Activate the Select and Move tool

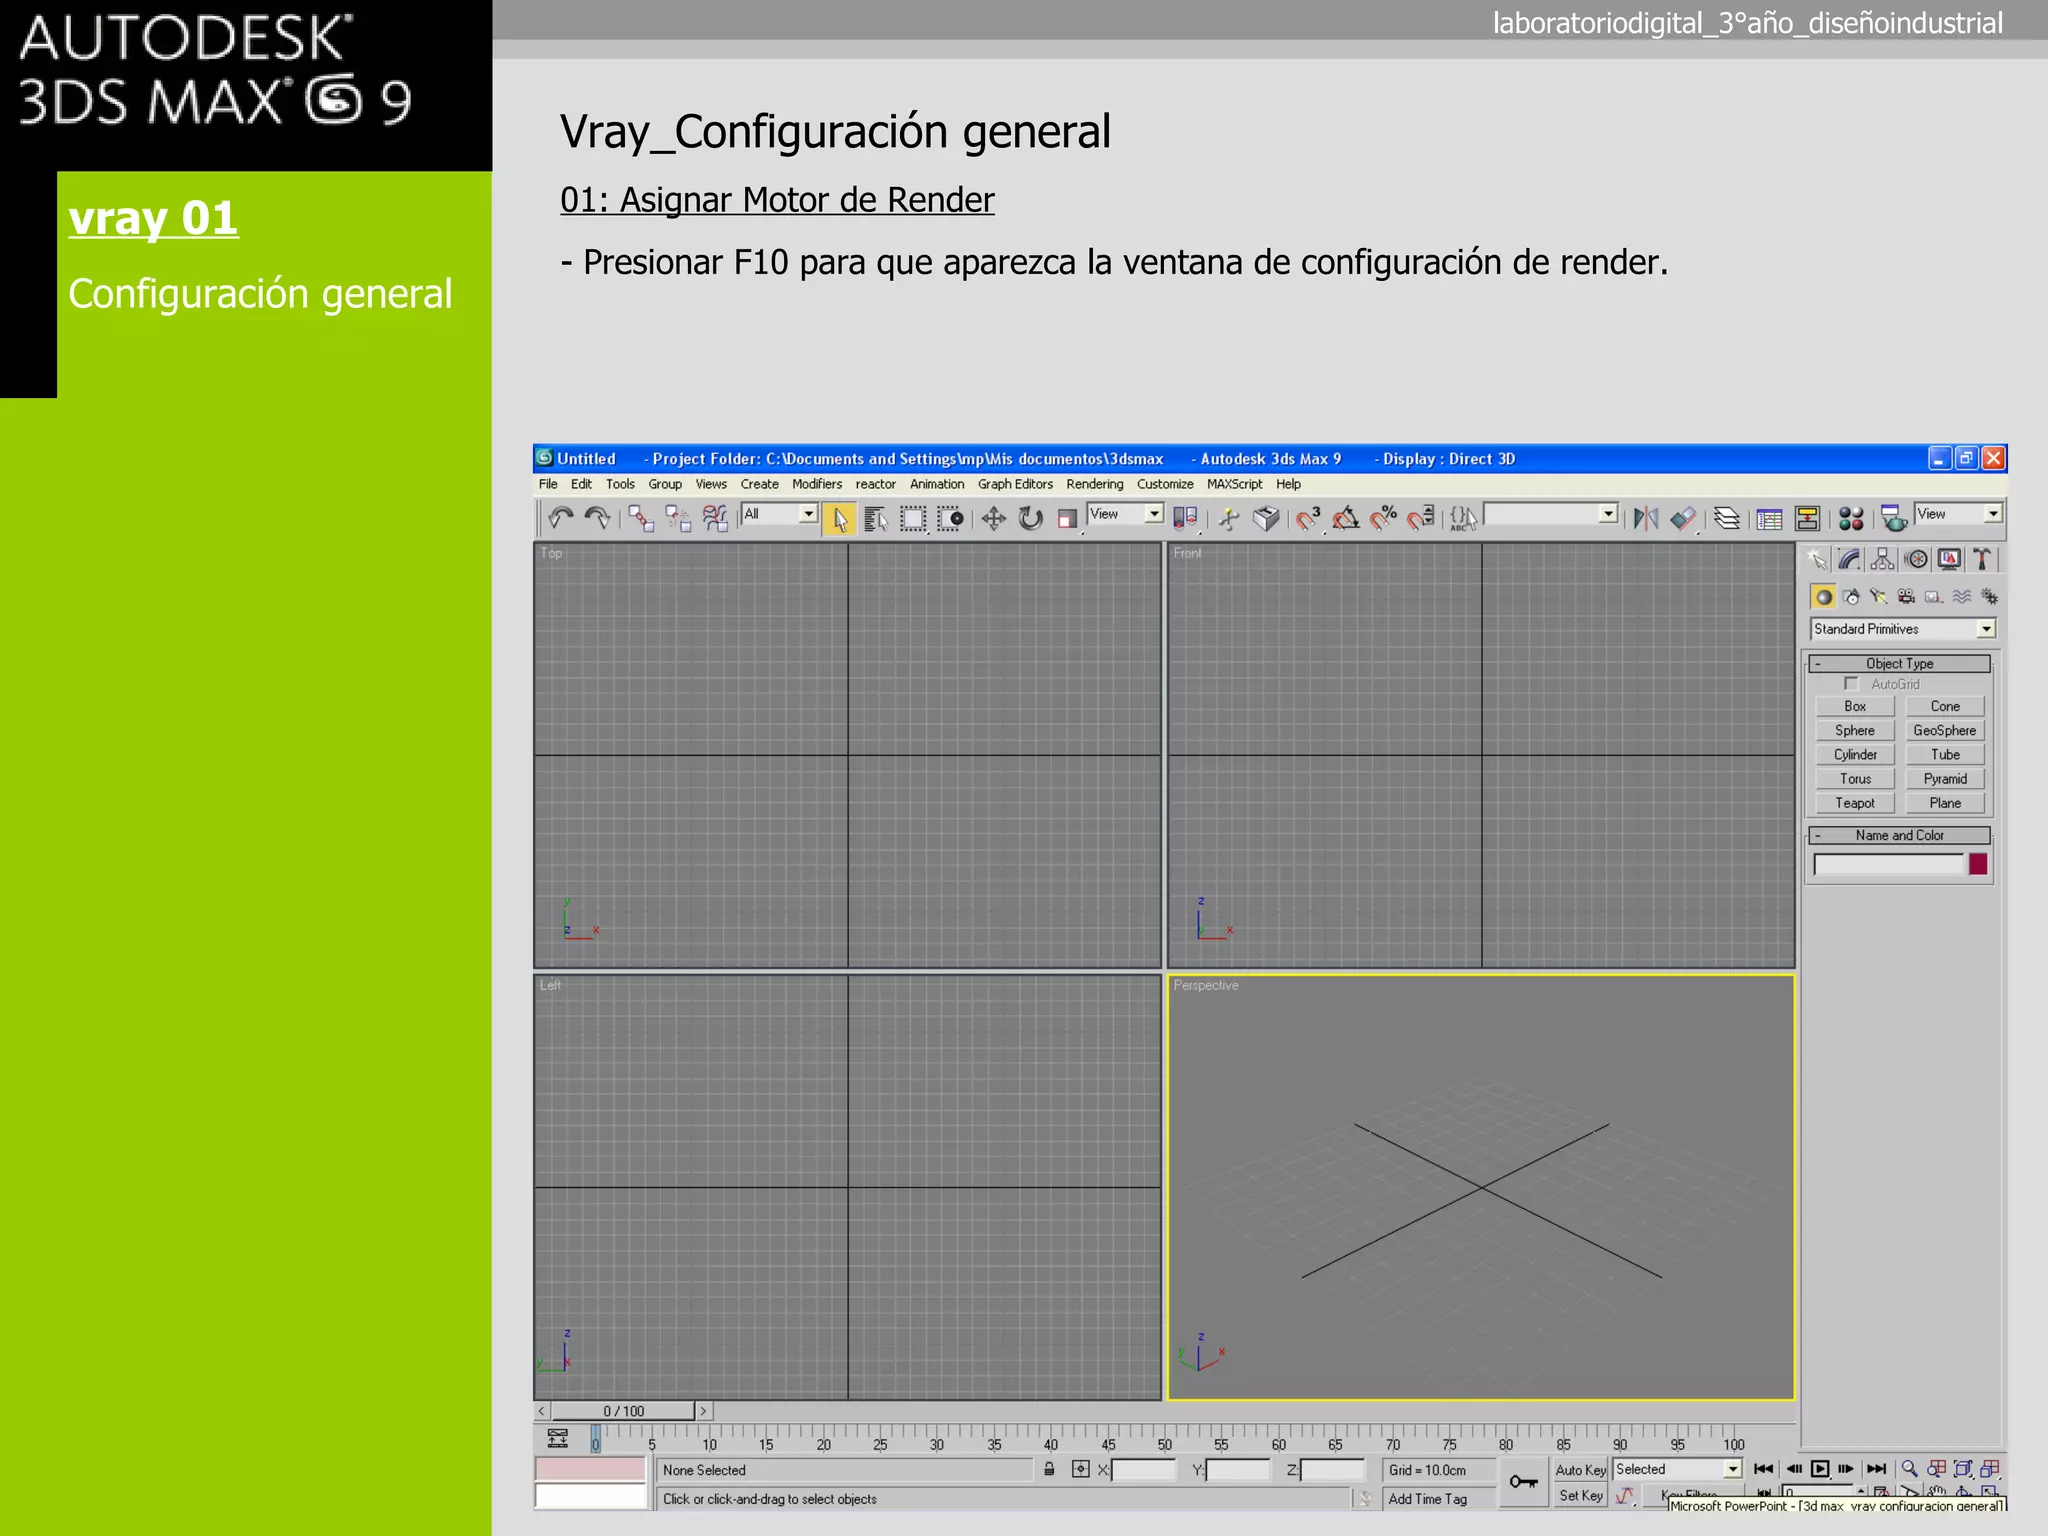(x=994, y=518)
